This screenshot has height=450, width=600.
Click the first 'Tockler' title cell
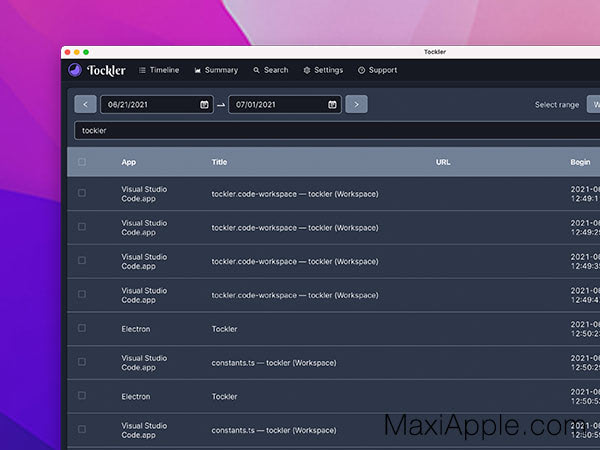(x=224, y=329)
